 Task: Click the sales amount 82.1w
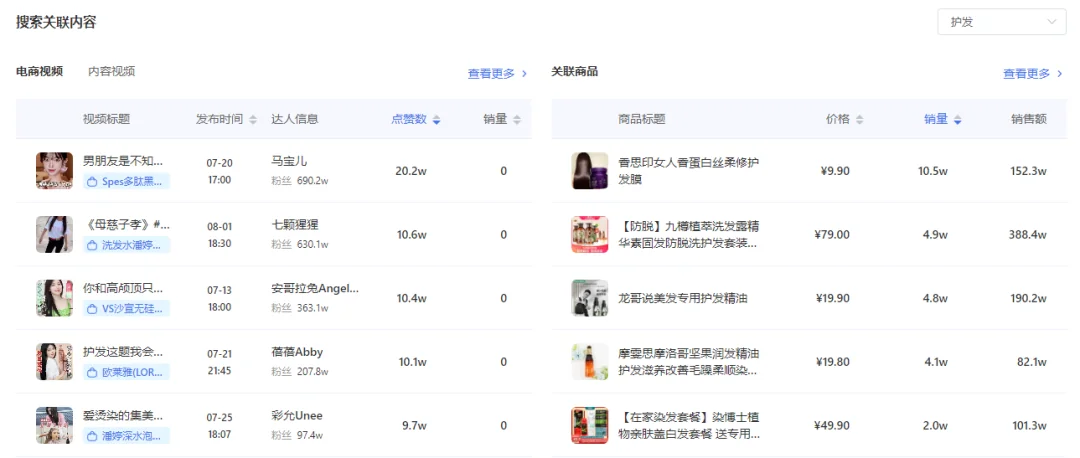pyautogui.click(x=1031, y=362)
